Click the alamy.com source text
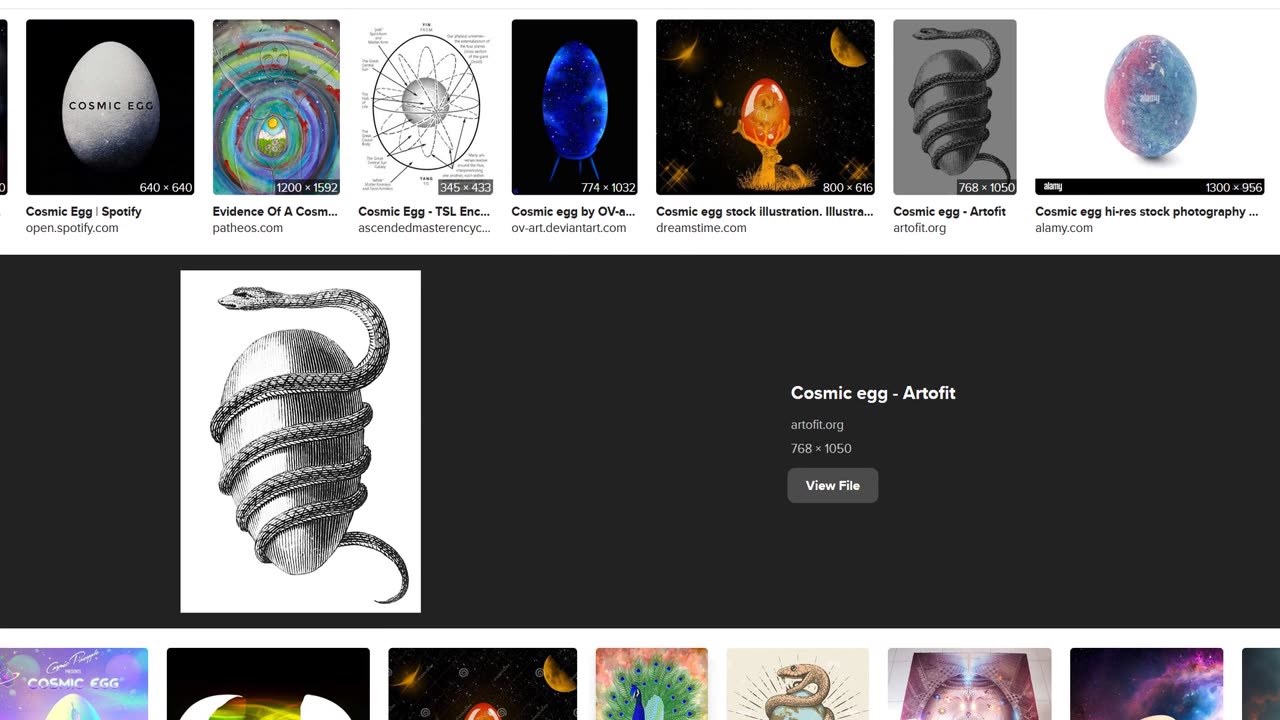Screen dimensions: 1280x720 click(x=1064, y=228)
